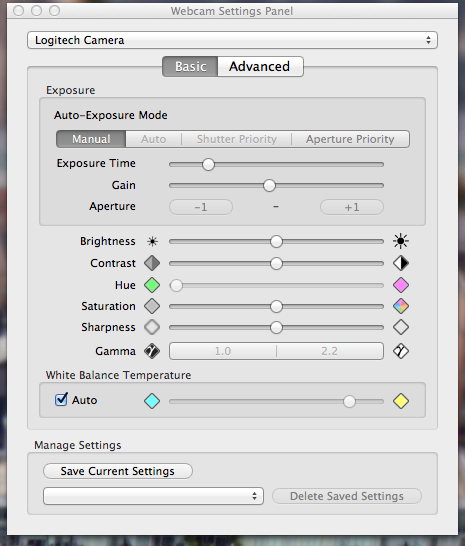The image size is (465, 546).
Task: Click the cyan cool White Balance icon
Action: [x=152, y=401]
